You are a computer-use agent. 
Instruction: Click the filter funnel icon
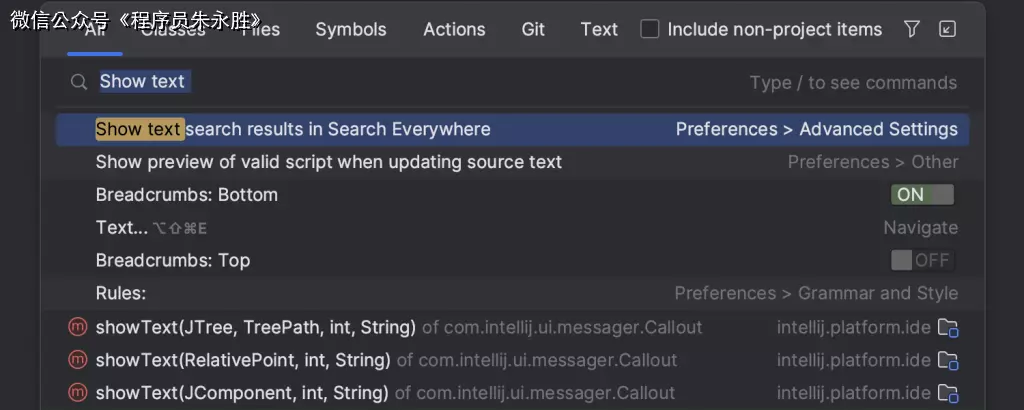click(911, 29)
